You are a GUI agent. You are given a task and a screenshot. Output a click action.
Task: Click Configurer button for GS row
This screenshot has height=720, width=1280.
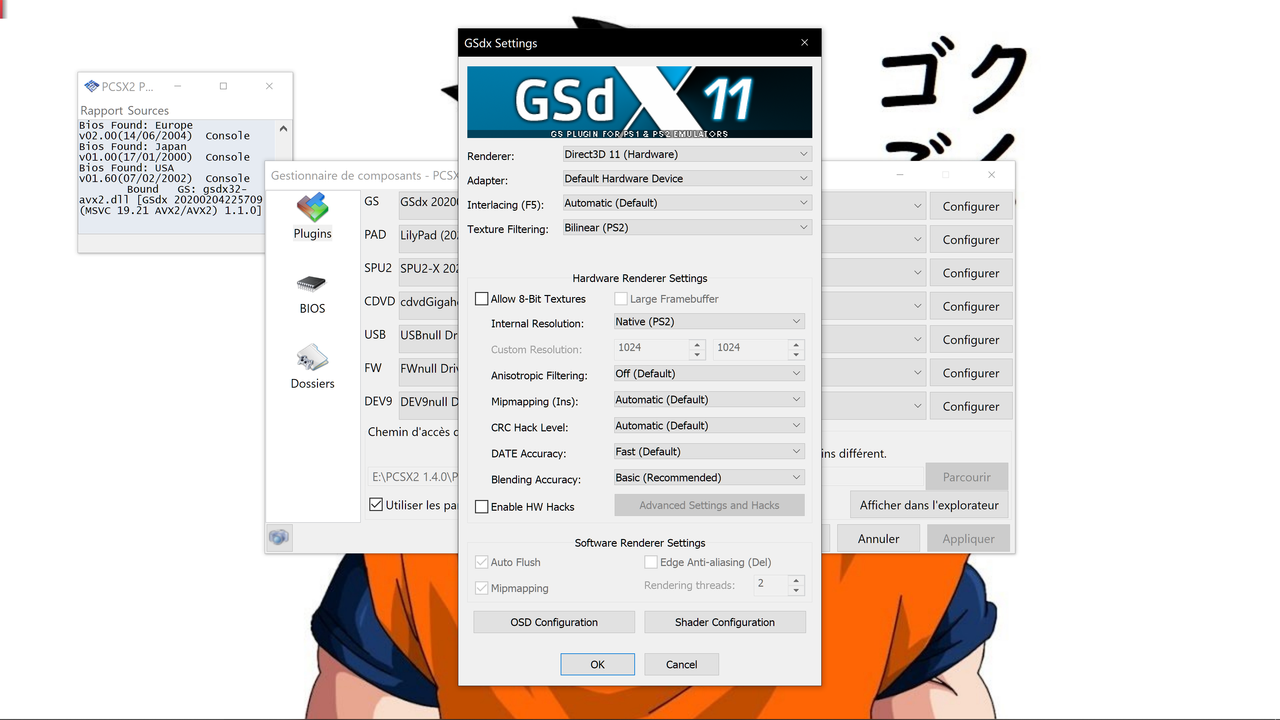pyautogui.click(x=971, y=206)
